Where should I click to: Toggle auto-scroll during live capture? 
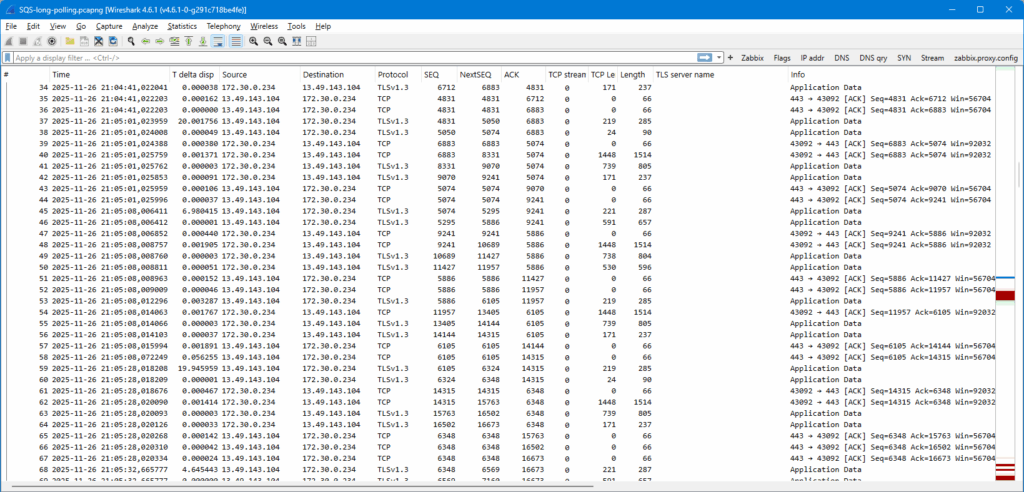[x=218, y=42]
